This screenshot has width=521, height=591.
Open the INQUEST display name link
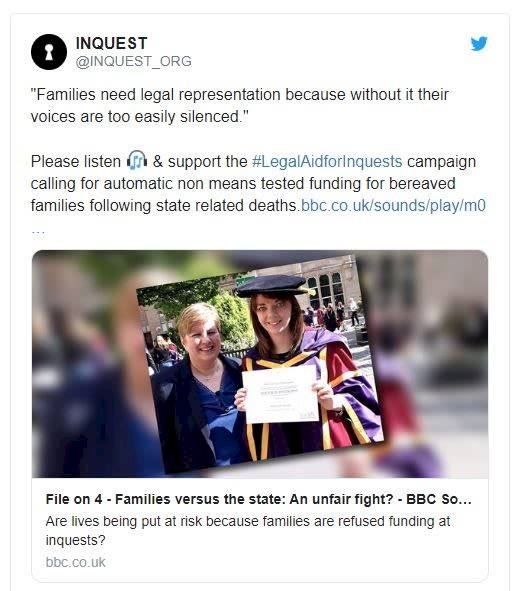(111, 43)
